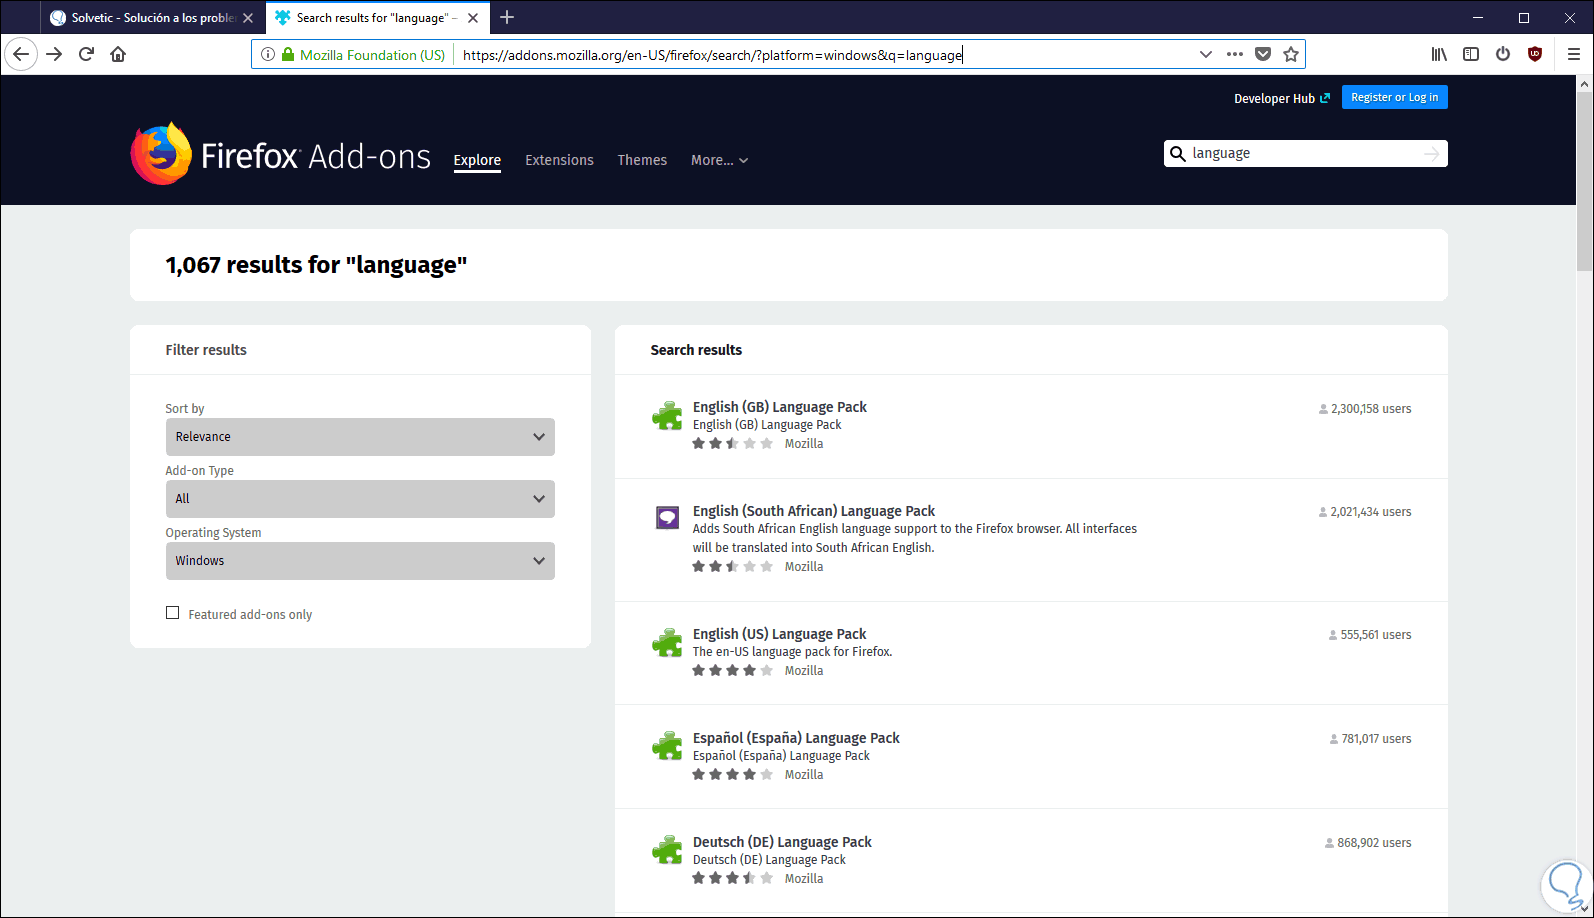1594x918 pixels.
Task: Switch to the Solvetic tab
Action: tap(153, 18)
